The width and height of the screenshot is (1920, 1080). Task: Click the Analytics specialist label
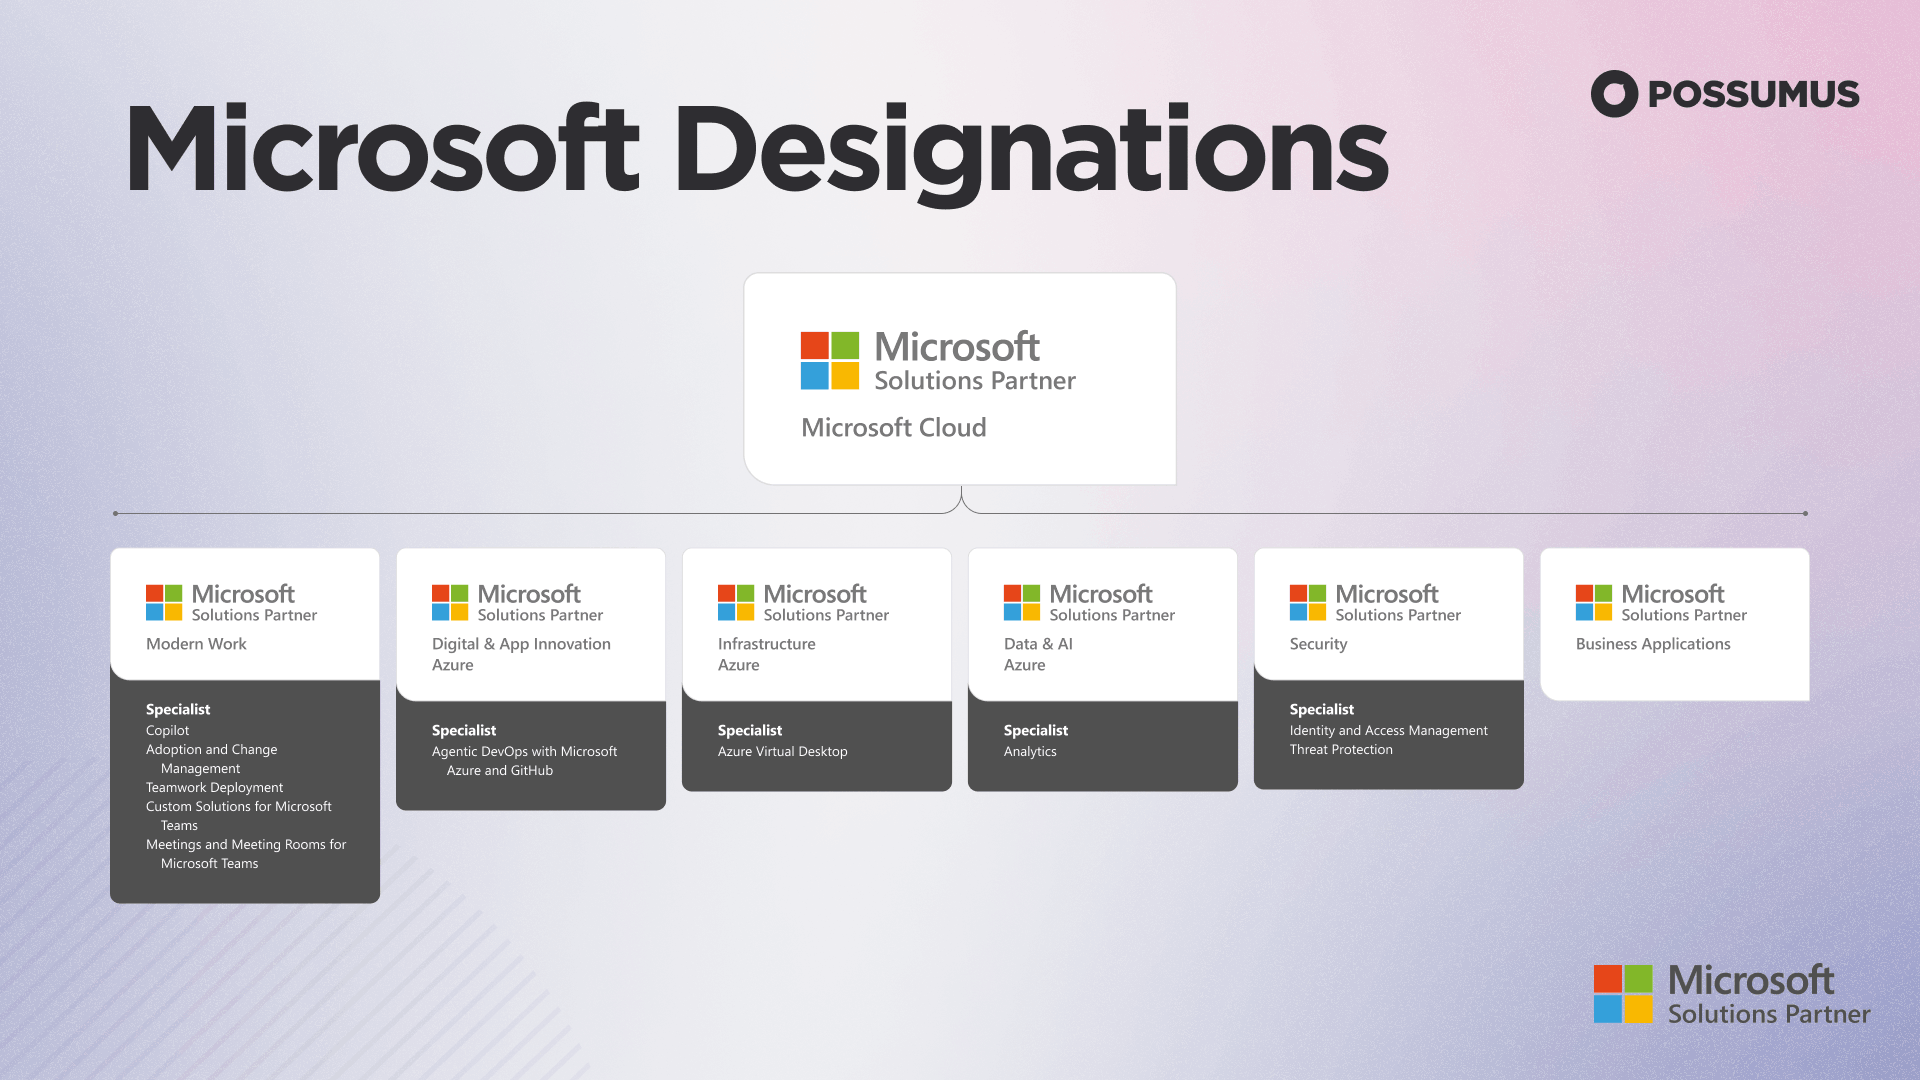[x=1030, y=751]
